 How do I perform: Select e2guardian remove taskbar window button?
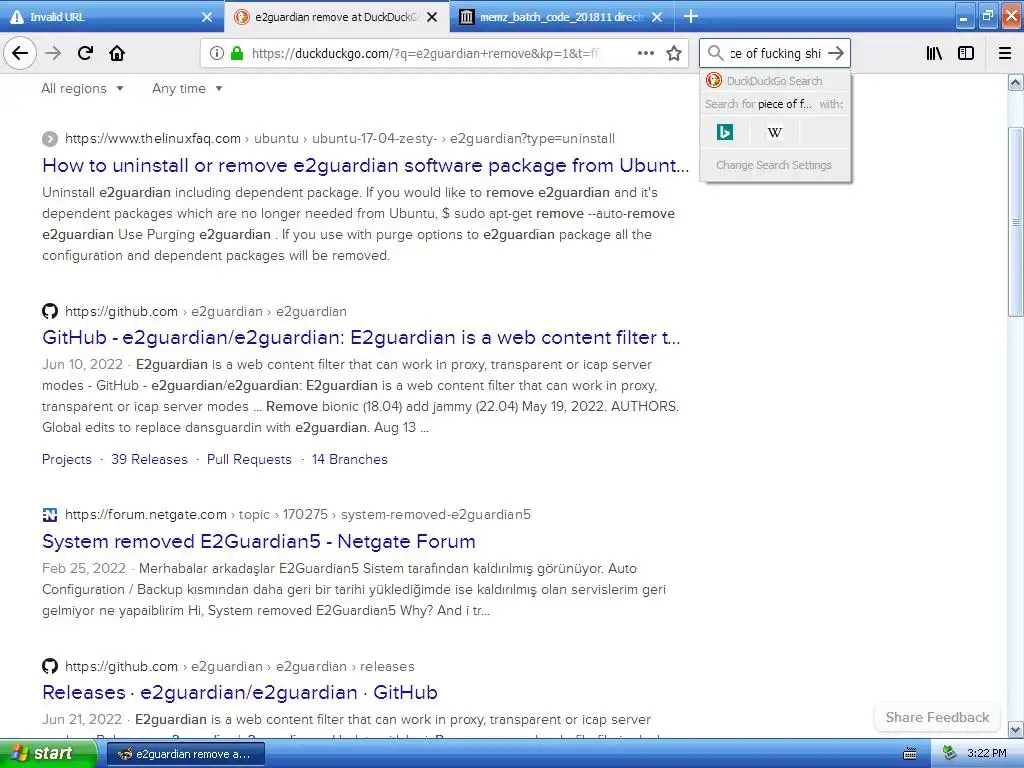click(186, 754)
